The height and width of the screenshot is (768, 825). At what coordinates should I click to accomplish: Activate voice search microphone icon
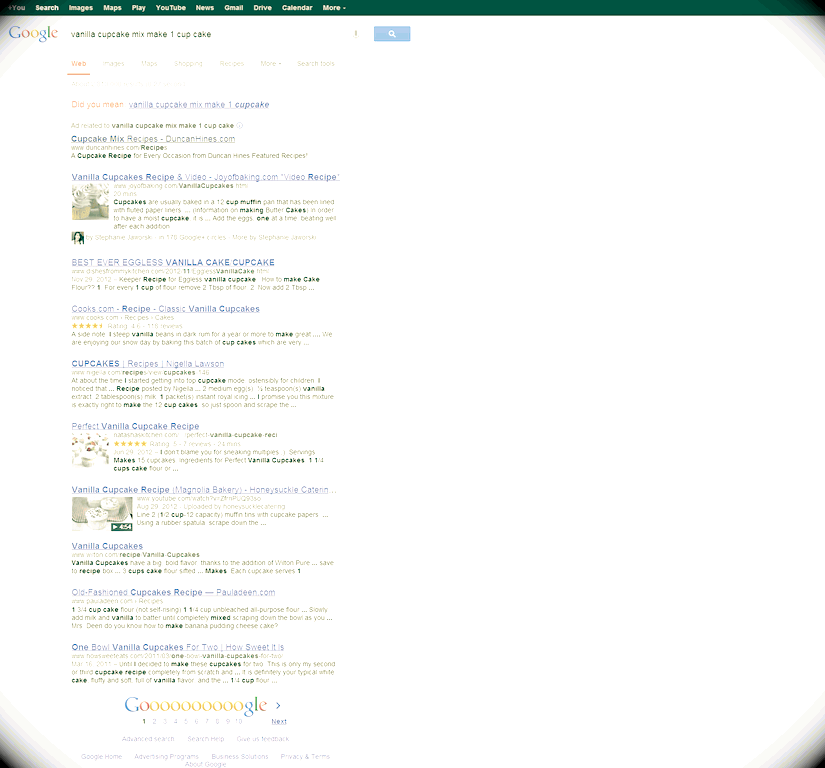click(356, 34)
